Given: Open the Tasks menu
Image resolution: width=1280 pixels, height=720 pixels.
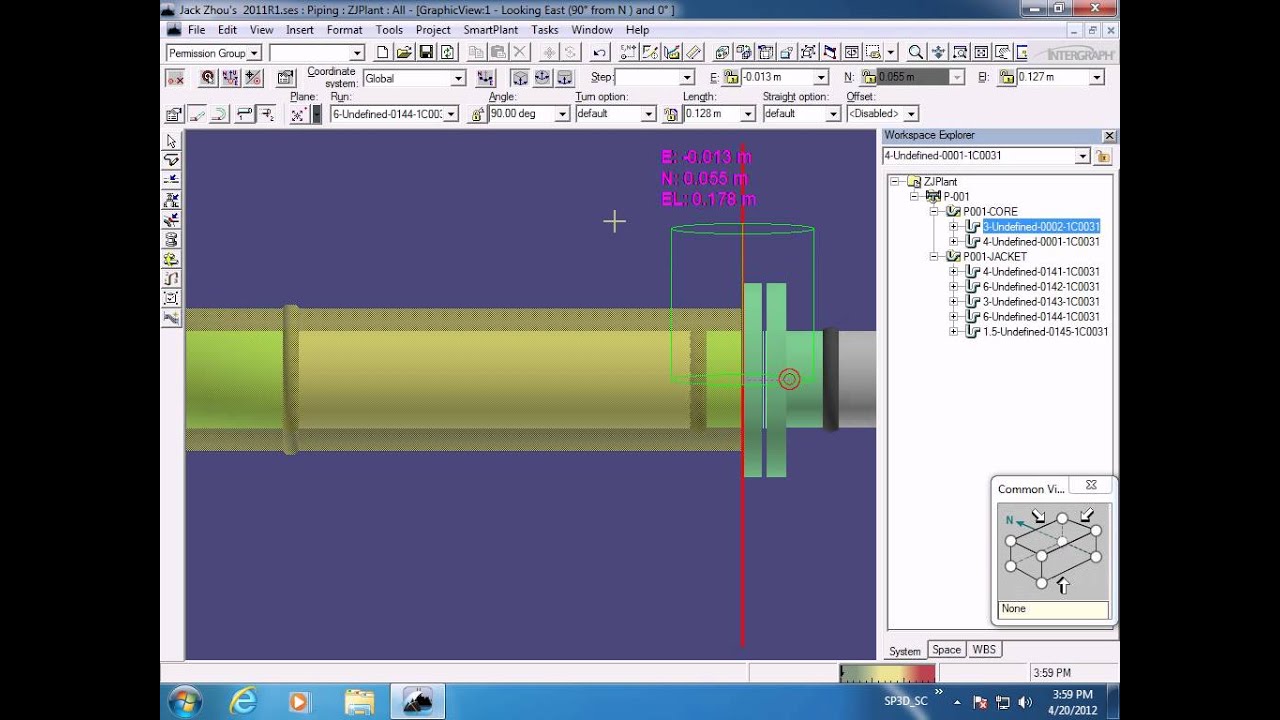Looking at the screenshot, I should coord(545,30).
